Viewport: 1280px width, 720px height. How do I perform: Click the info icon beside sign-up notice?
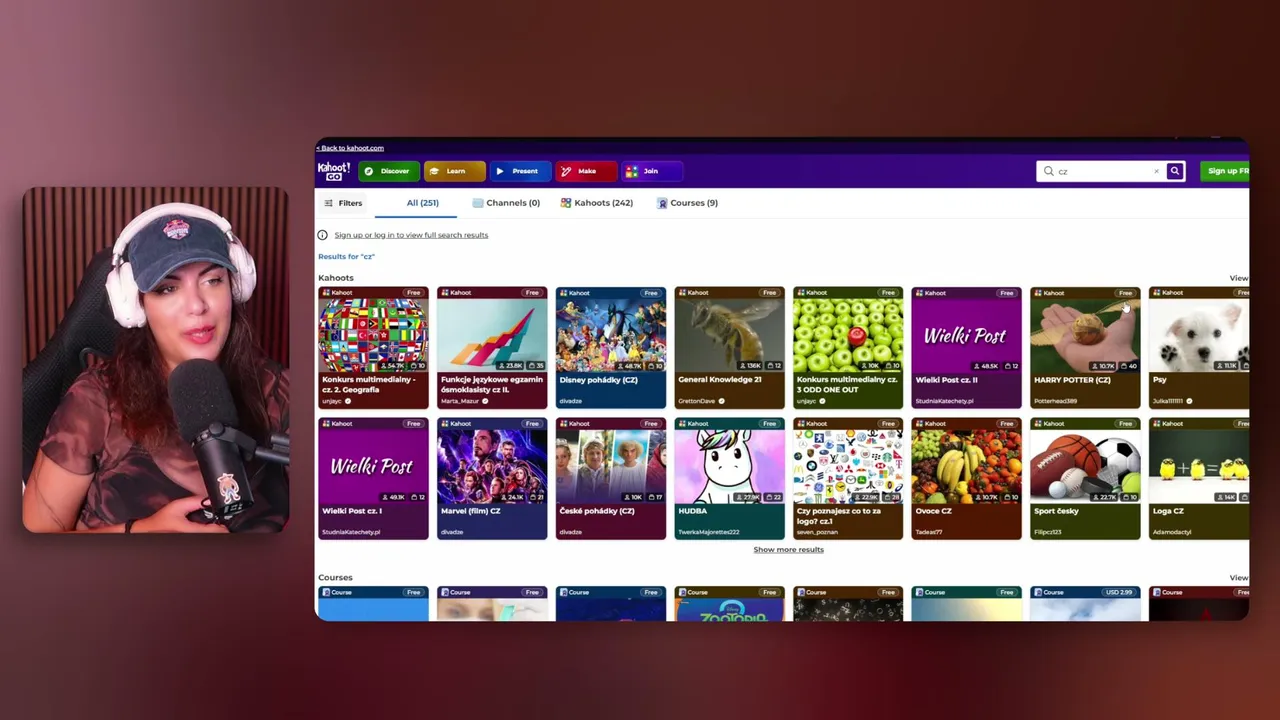point(322,235)
